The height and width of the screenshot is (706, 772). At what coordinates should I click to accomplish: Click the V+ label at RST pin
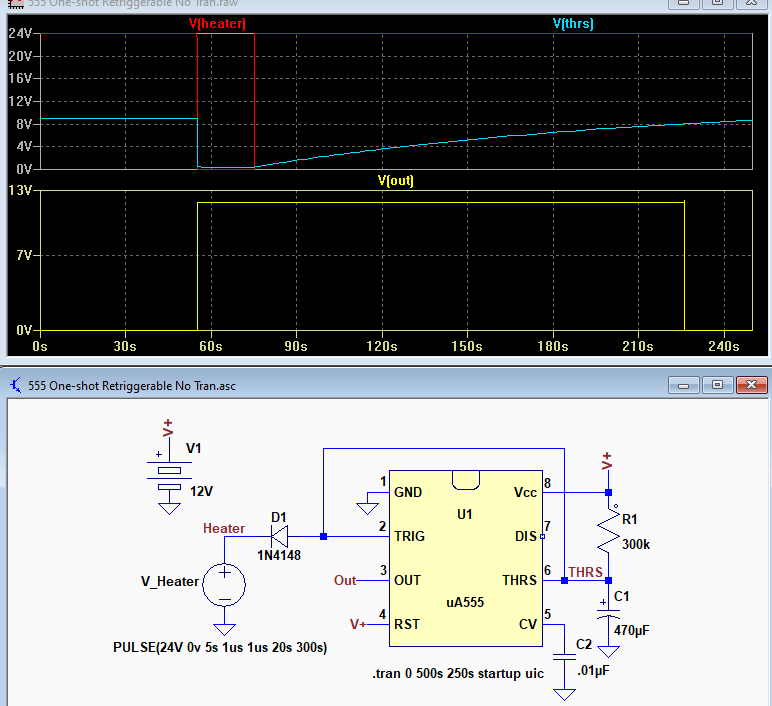[x=358, y=624]
